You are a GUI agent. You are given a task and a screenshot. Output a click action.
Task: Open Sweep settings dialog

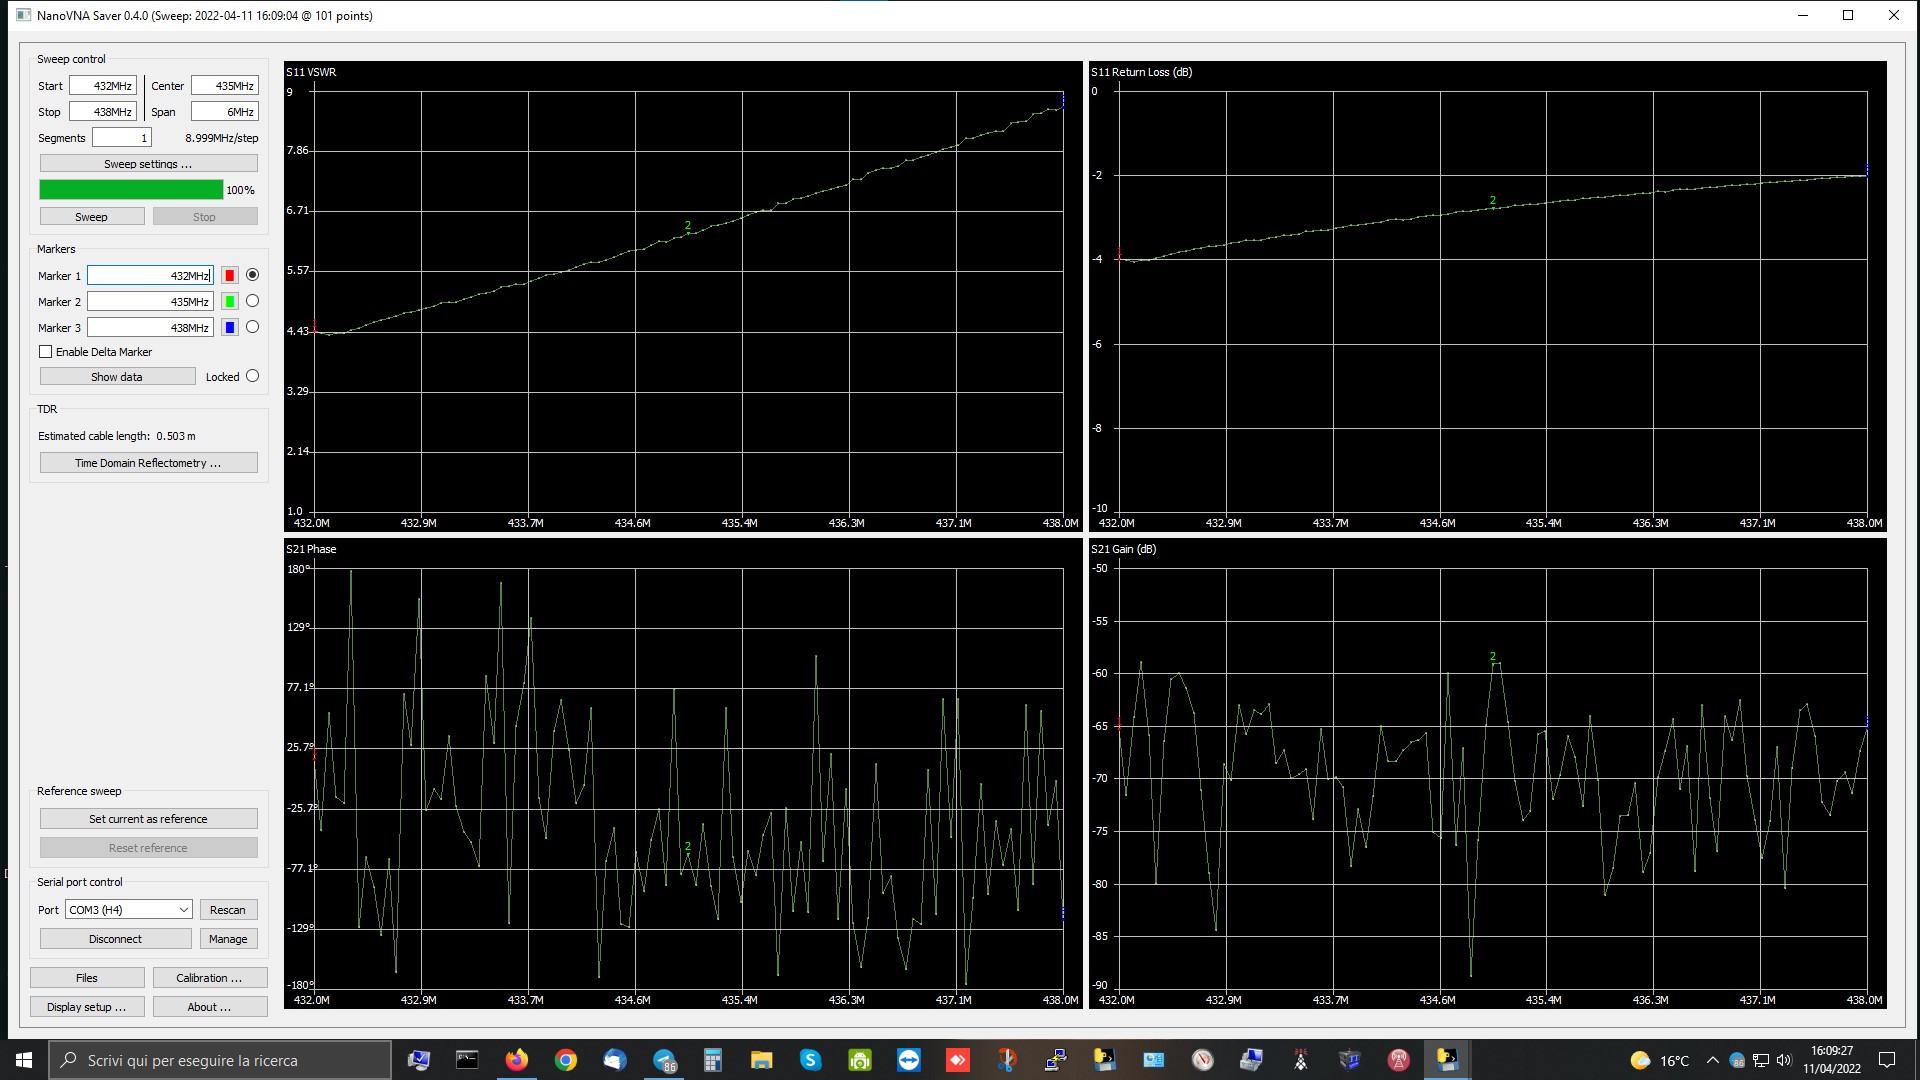pyautogui.click(x=149, y=164)
